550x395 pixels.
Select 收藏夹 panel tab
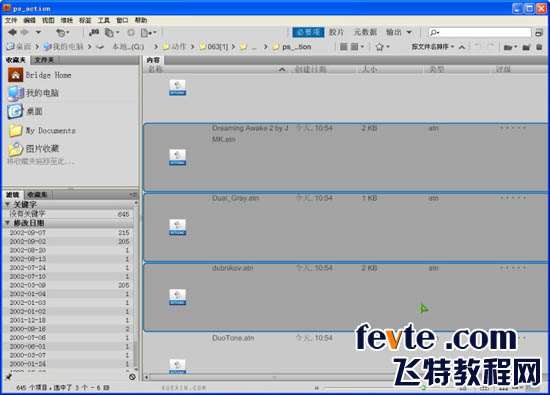(15, 60)
